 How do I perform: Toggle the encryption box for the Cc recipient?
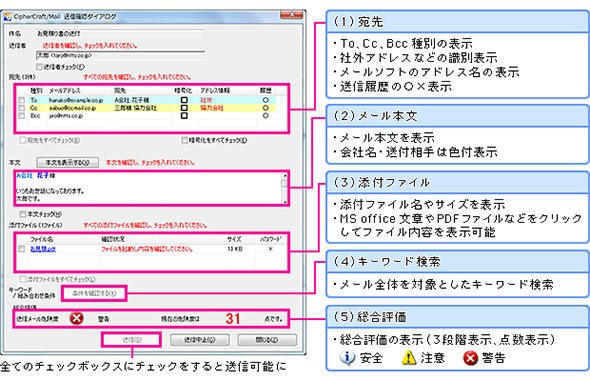coord(184,108)
